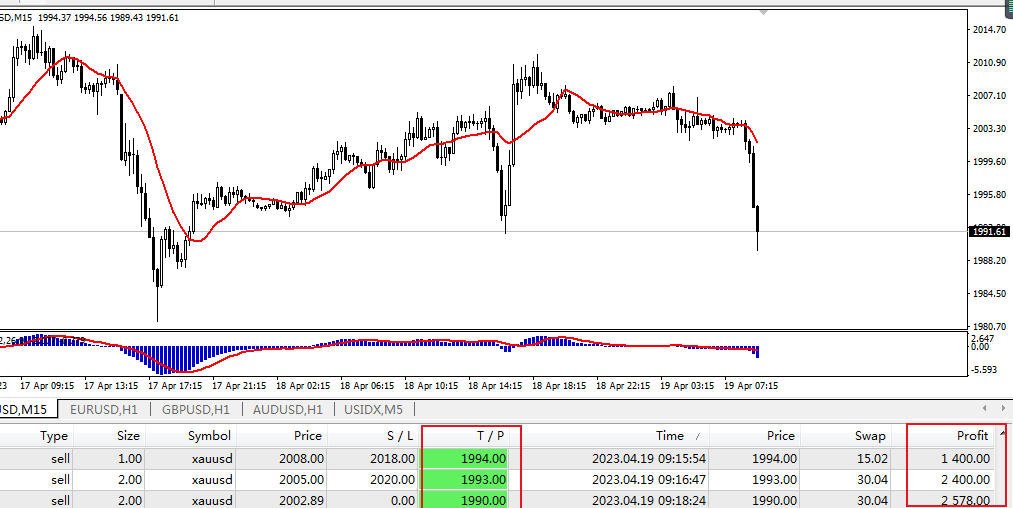This screenshot has height=508, width=1013.
Task: Click the OHLC readout 1994.37 1994.56 1989.43
Action: pyautogui.click(x=90, y=17)
